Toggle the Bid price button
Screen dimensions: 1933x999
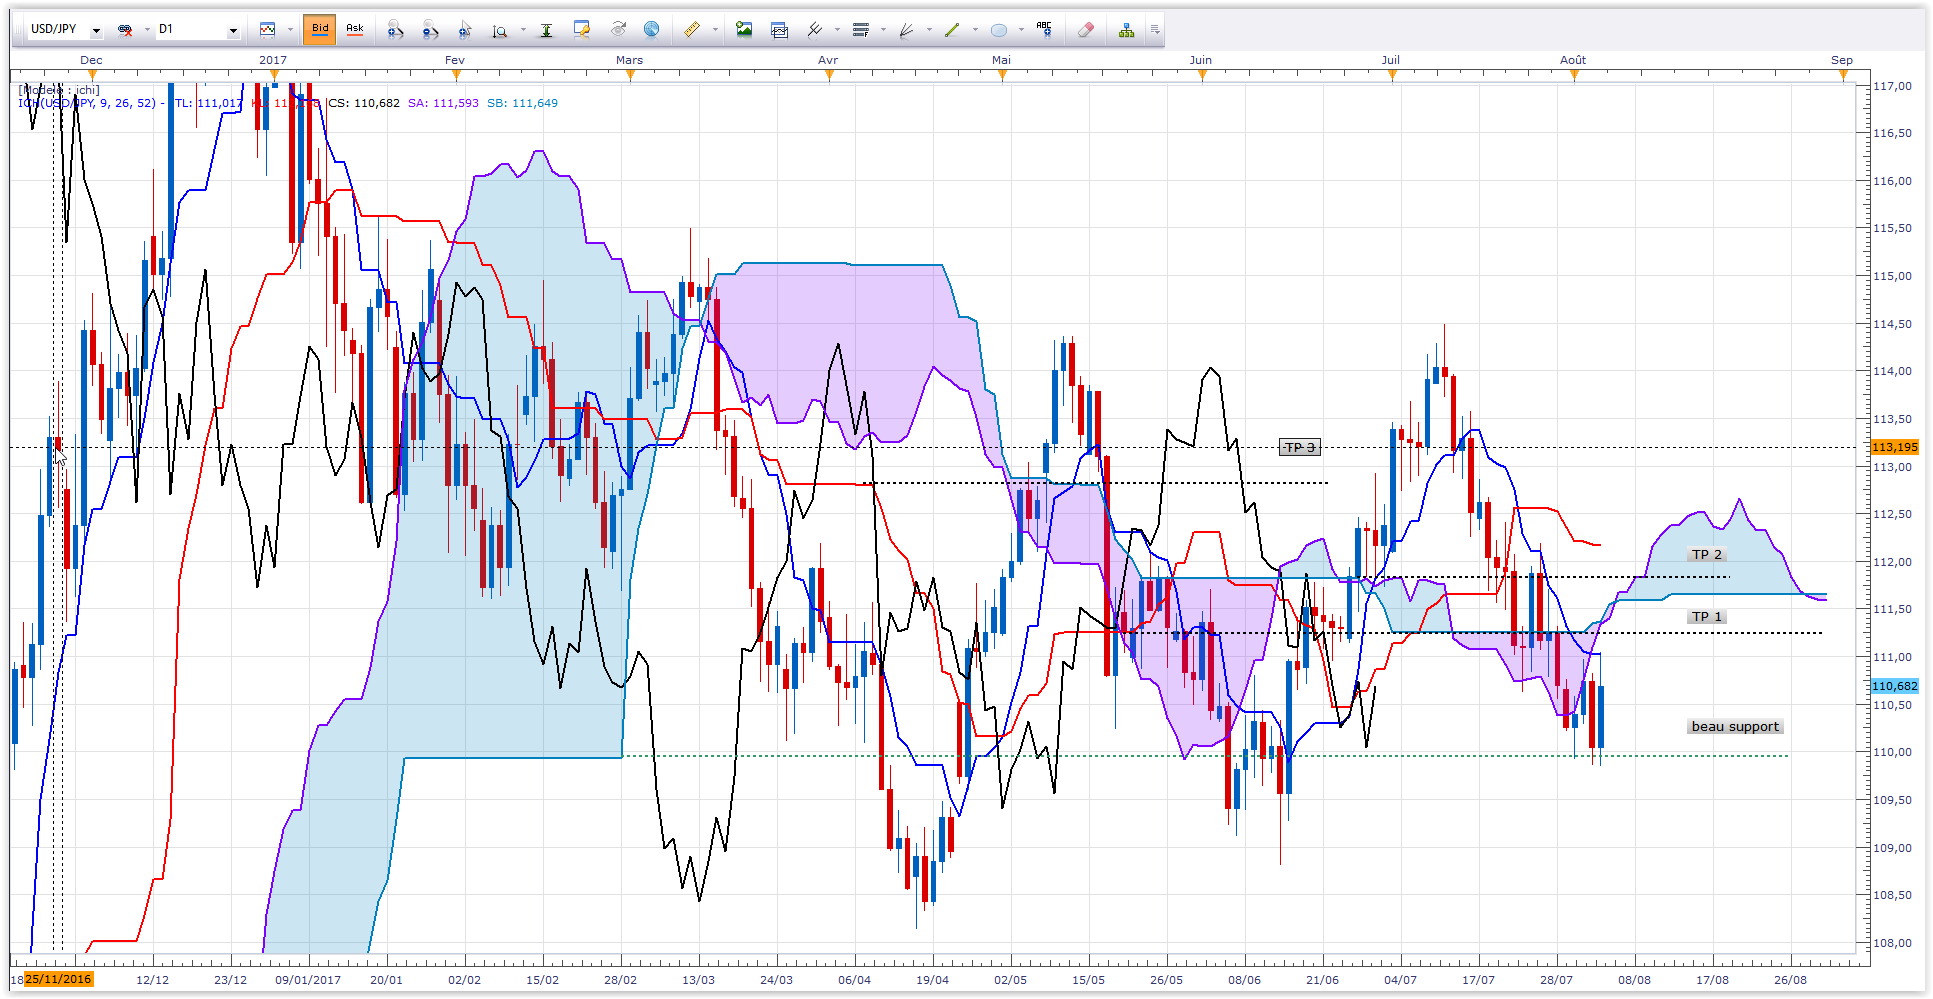[320, 29]
